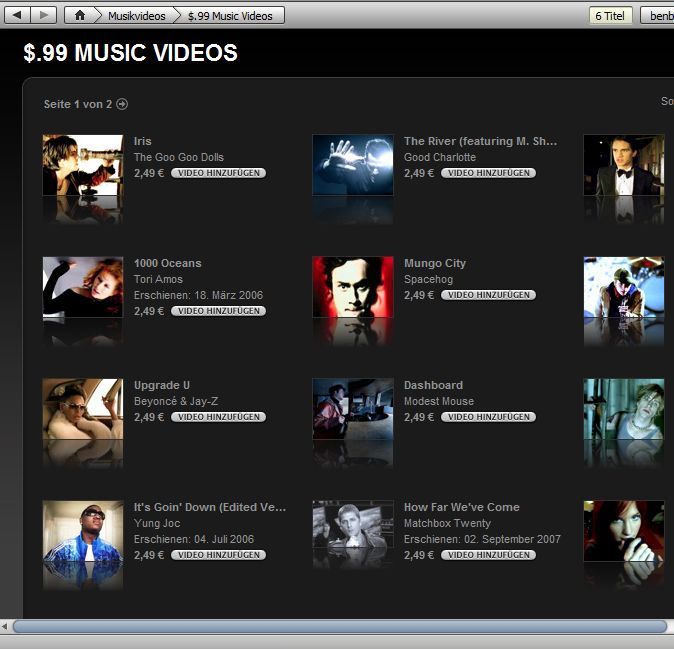
Task: Add the Mungo City video
Action: click(x=488, y=295)
